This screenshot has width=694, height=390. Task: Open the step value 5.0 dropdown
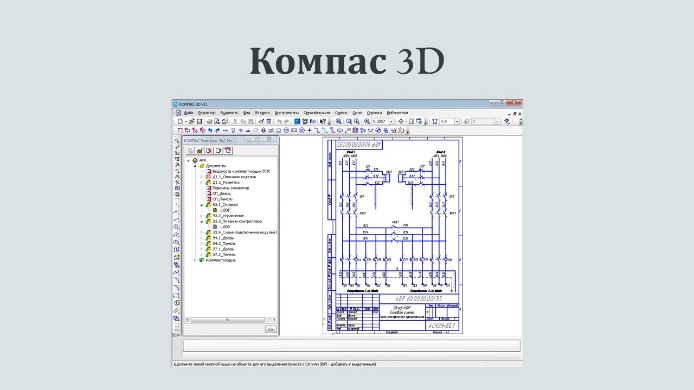point(457,121)
